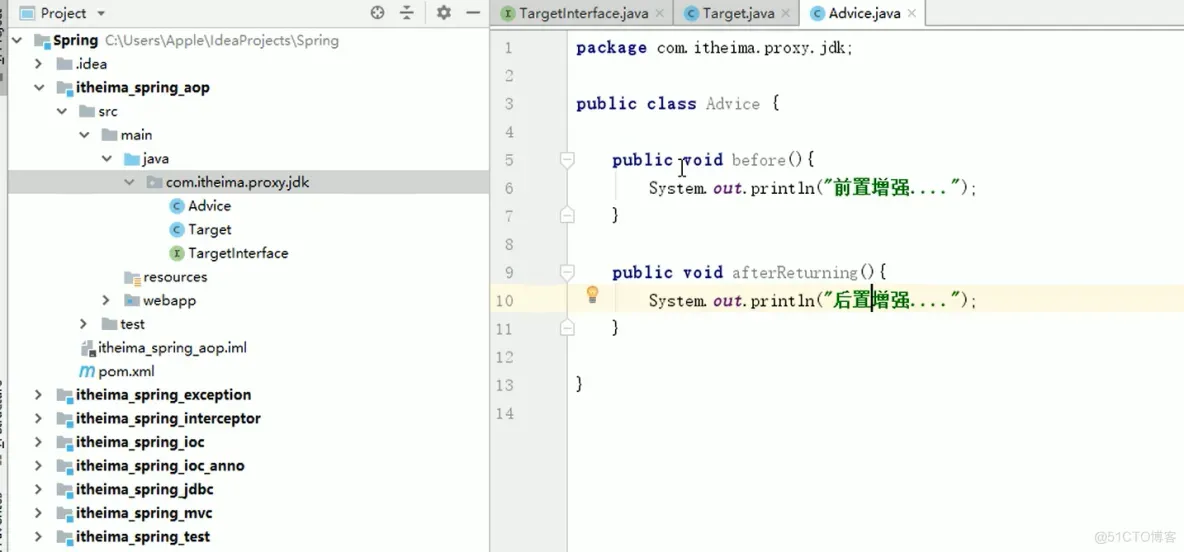Click the interface icon on TargetInterface.java tab
This screenshot has width=1184, height=552.
tap(509, 14)
